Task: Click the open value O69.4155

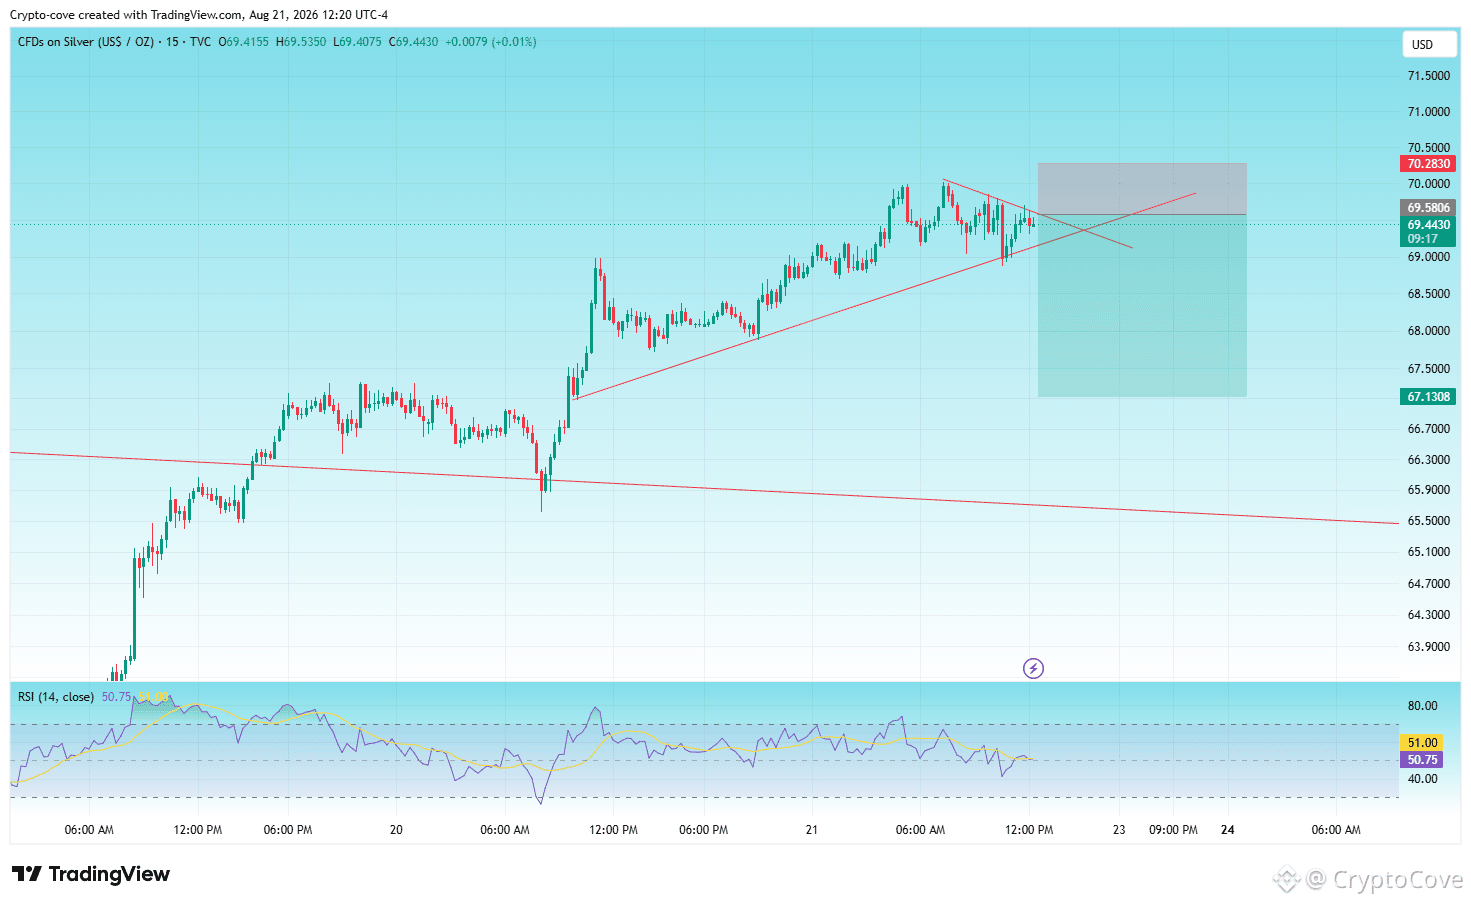Action: 243,42
